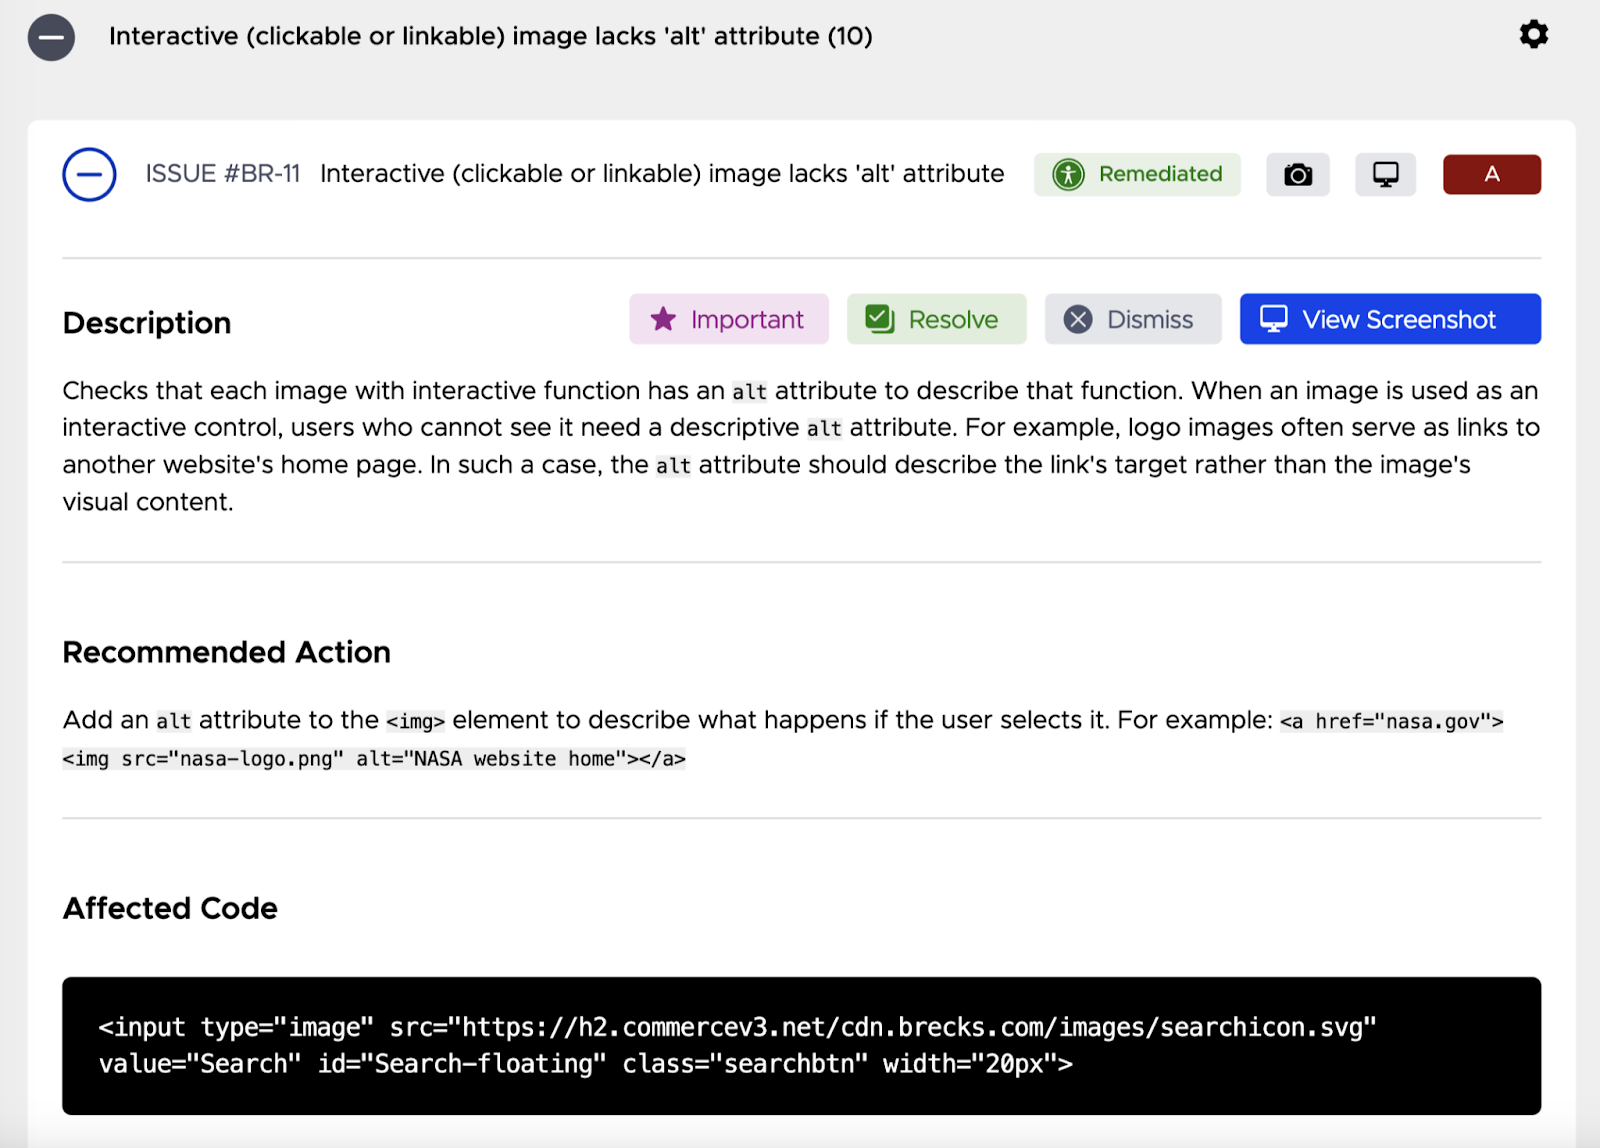Click the Description section heading
Screen dimensions: 1600x1148
tap(147, 323)
